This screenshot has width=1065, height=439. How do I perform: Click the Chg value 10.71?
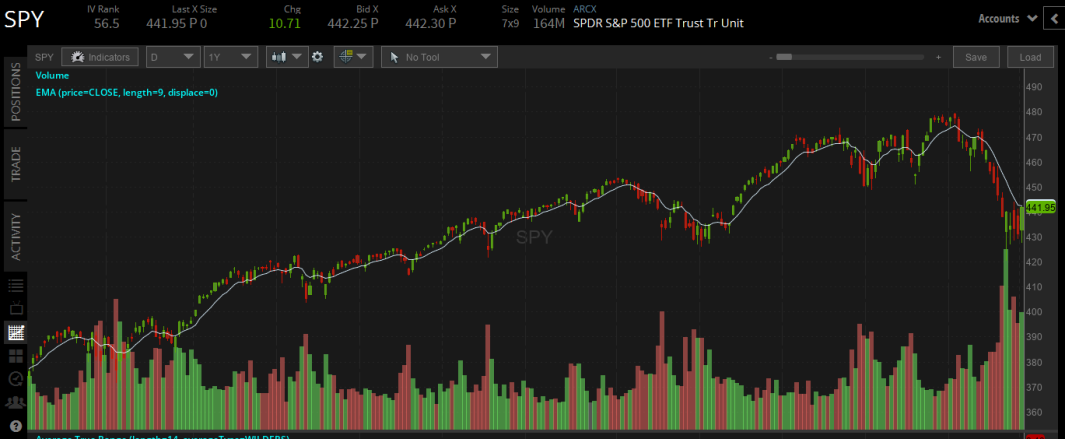coord(285,23)
